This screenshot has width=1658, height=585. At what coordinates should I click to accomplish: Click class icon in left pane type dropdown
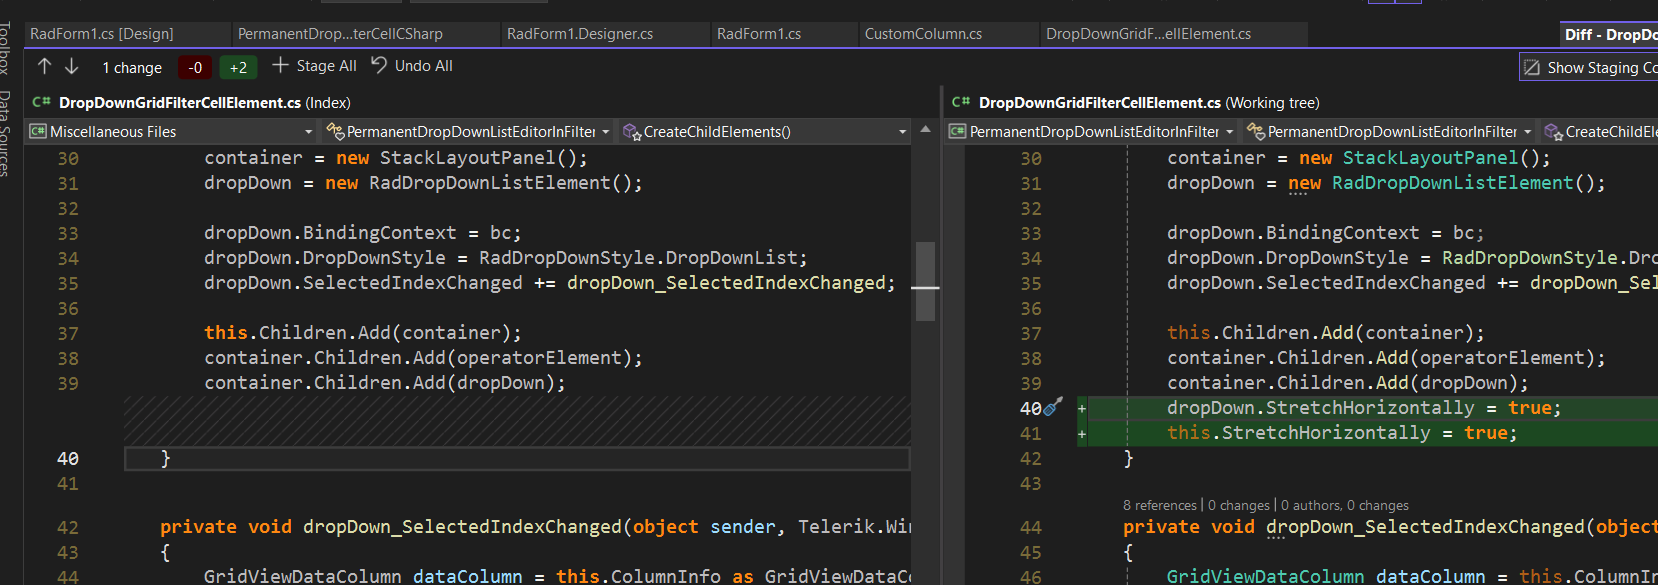tap(336, 132)
